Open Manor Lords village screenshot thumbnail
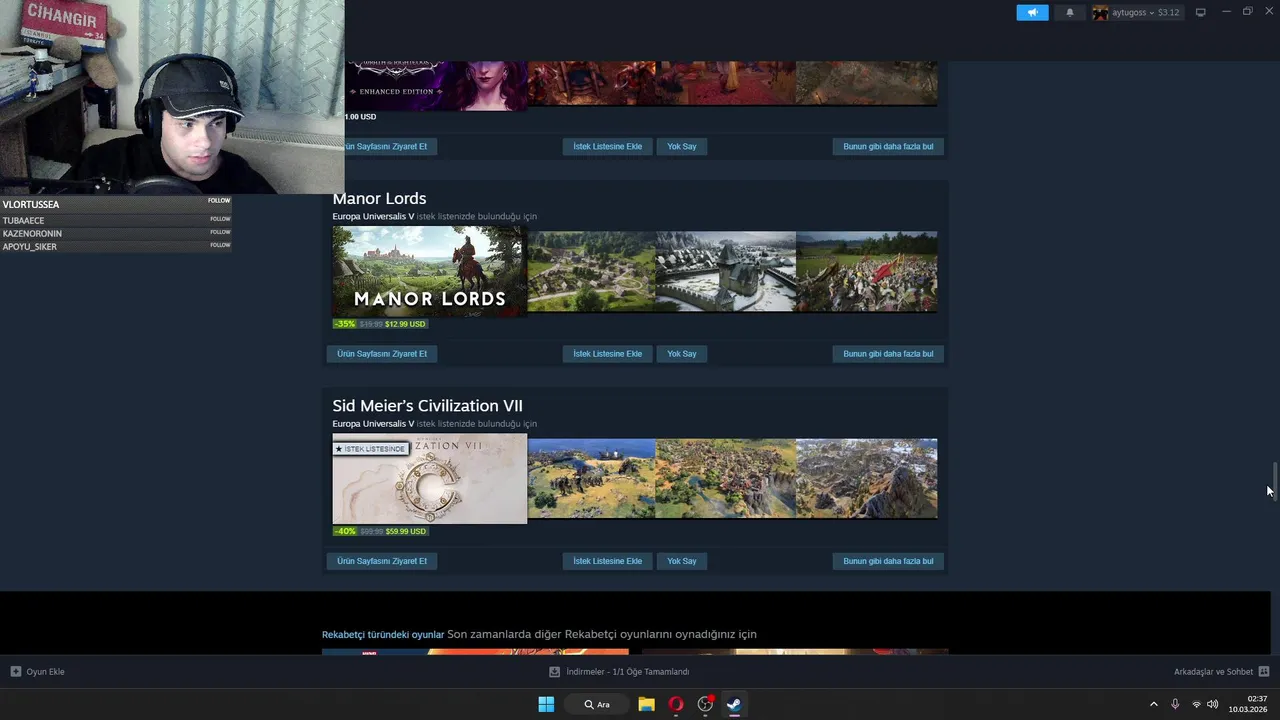 pyautogui.click(x=591, y=271)
